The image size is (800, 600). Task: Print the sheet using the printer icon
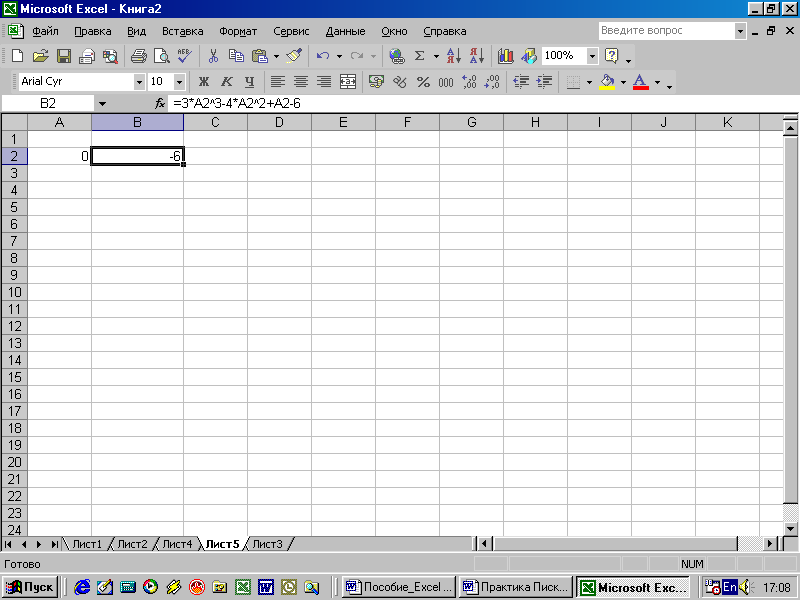(x=138, y=56)
